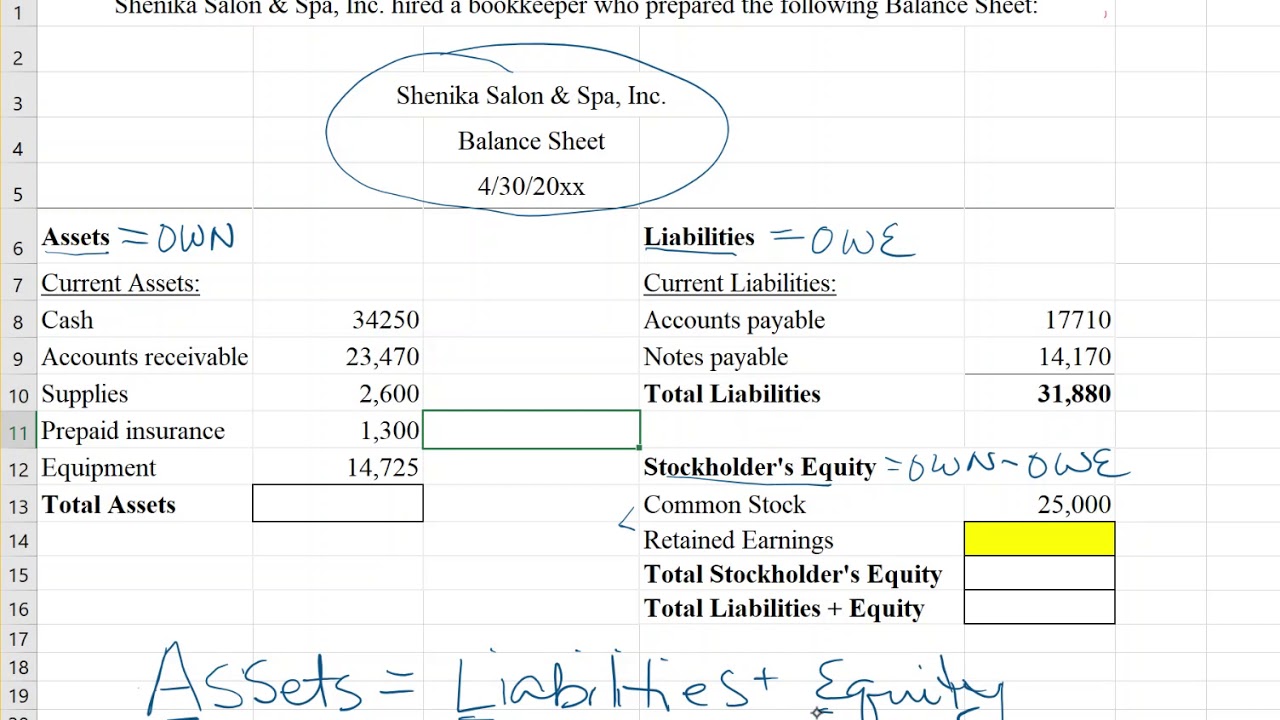This screenshot has height=720, width=1280.
Task: Click the Total Liabilities label
Action: pyautogui.click(x=732, y=394)
